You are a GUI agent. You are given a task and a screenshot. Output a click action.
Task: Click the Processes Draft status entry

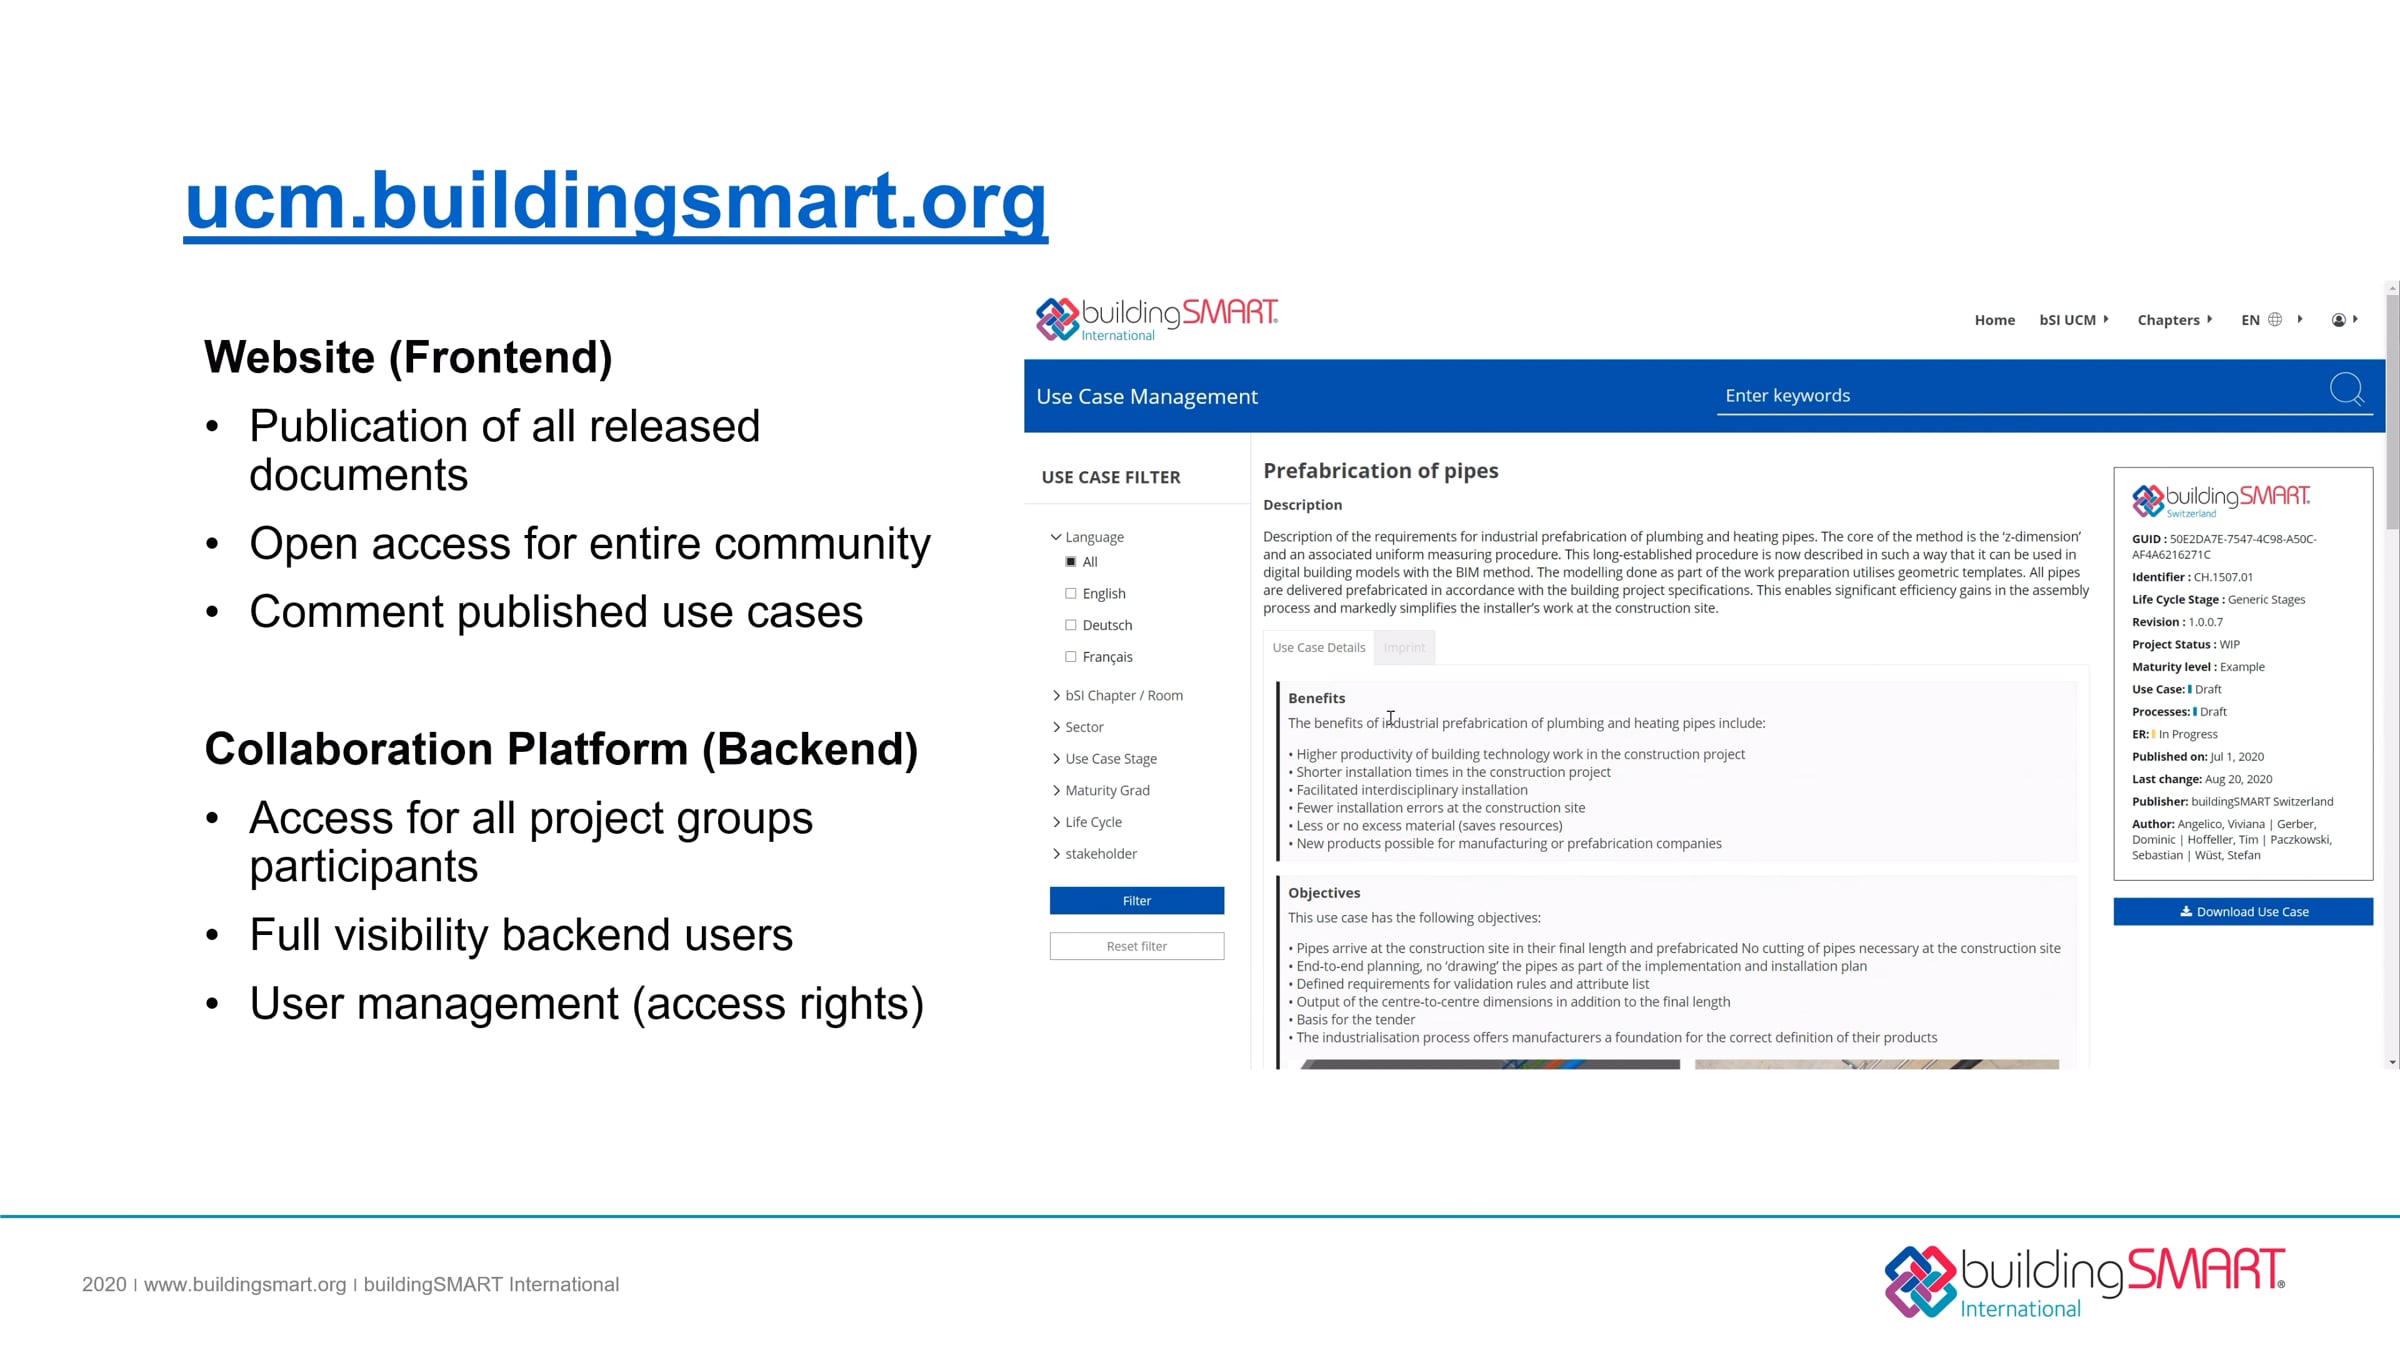pos(2179,712)
